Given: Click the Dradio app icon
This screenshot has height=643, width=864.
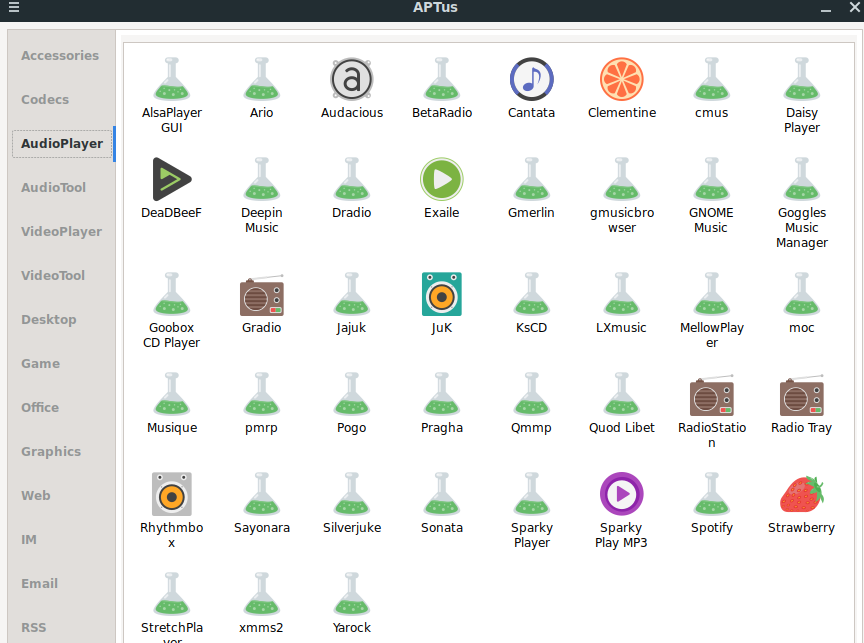Looking at the screenshot, I should [x=352, y=179].
